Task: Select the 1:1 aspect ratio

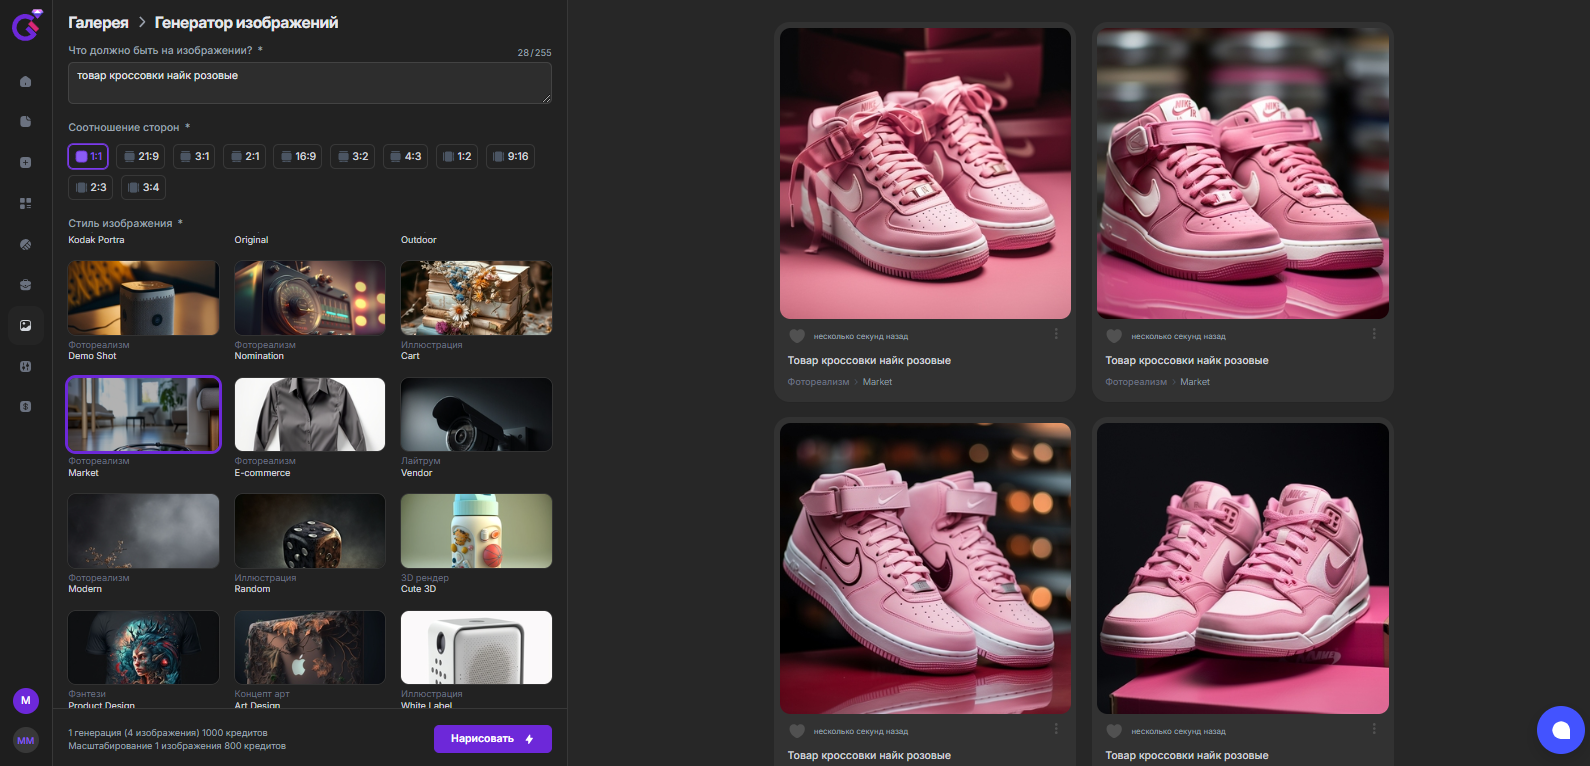Action: pyautogui.click(x=88, y=156)
